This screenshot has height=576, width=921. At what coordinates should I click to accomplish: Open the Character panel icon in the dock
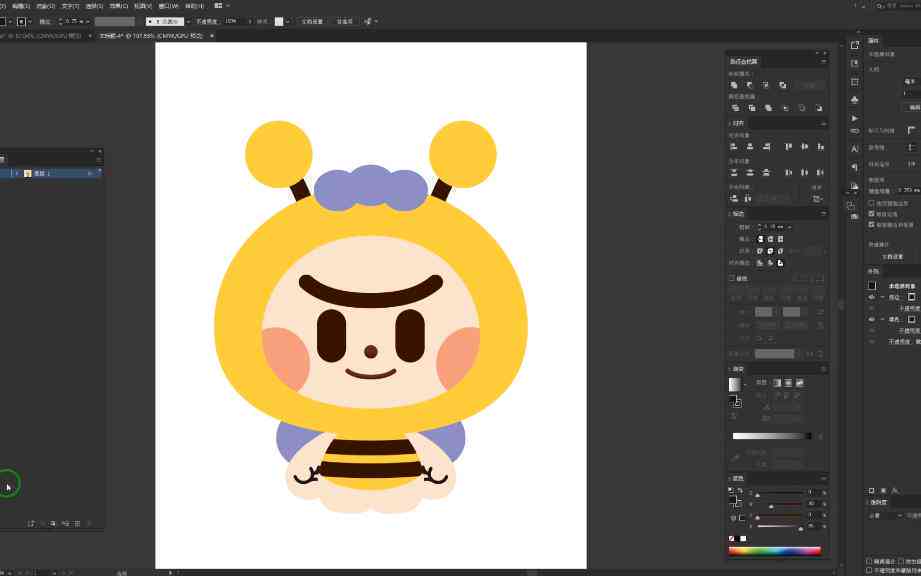tap(855, 149)
